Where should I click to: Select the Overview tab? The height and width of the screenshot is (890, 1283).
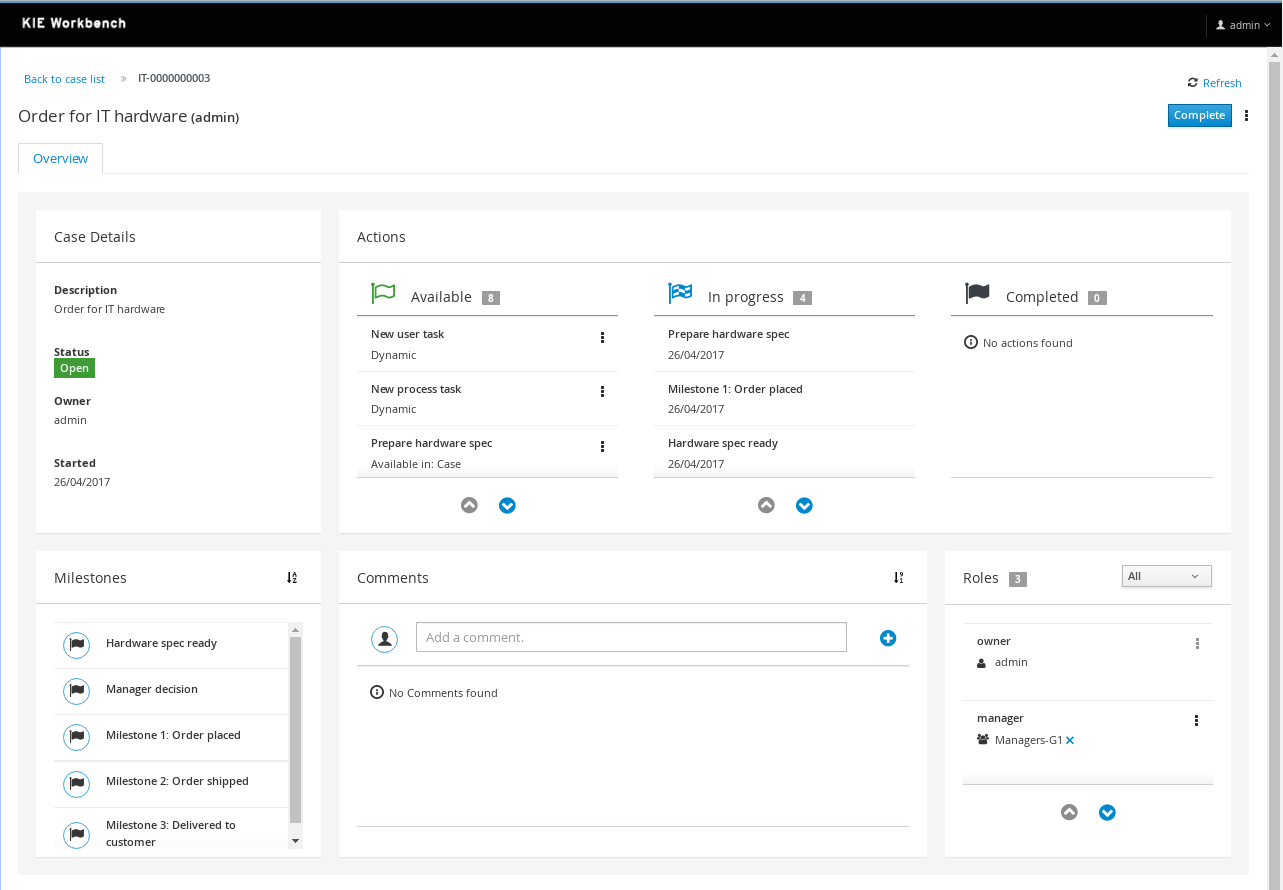[x=60, y=159]
